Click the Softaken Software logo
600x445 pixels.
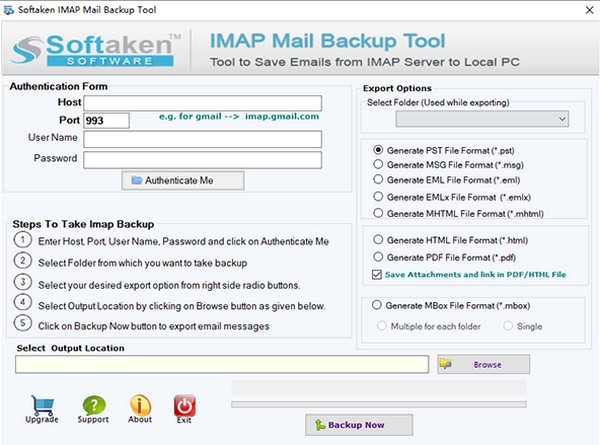96,50
